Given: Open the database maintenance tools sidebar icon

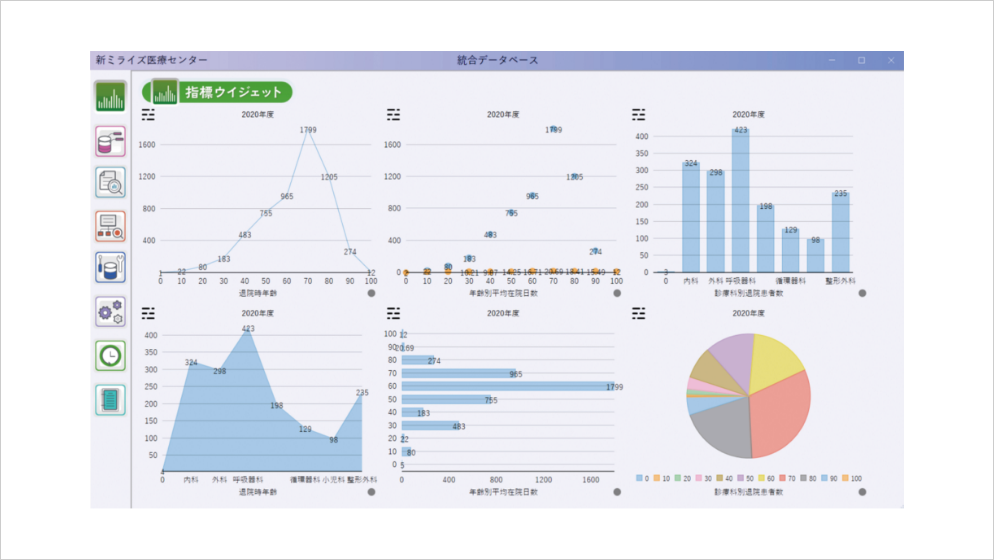Looking at the screenshot, I should [x=110, y=268].
